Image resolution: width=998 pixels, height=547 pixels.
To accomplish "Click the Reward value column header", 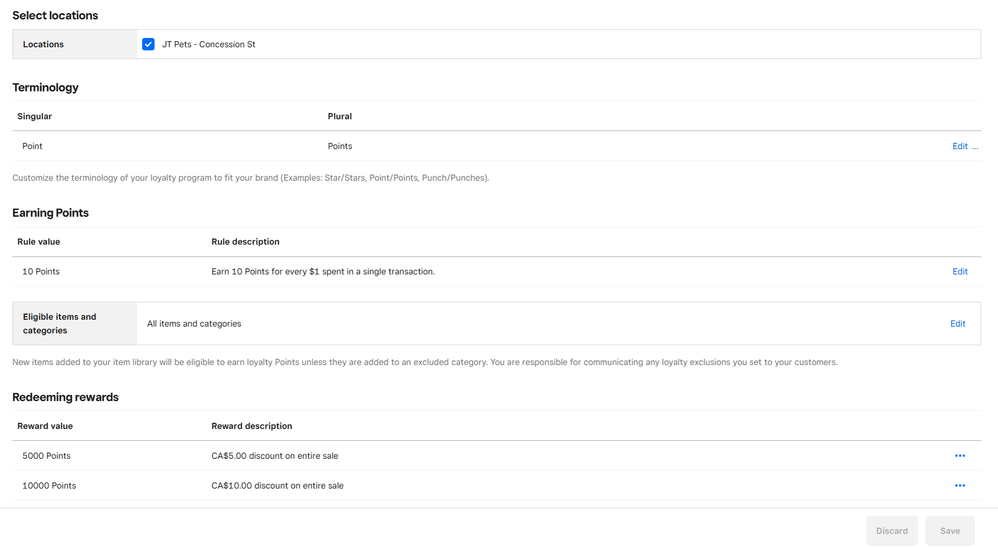I will 45,425.
